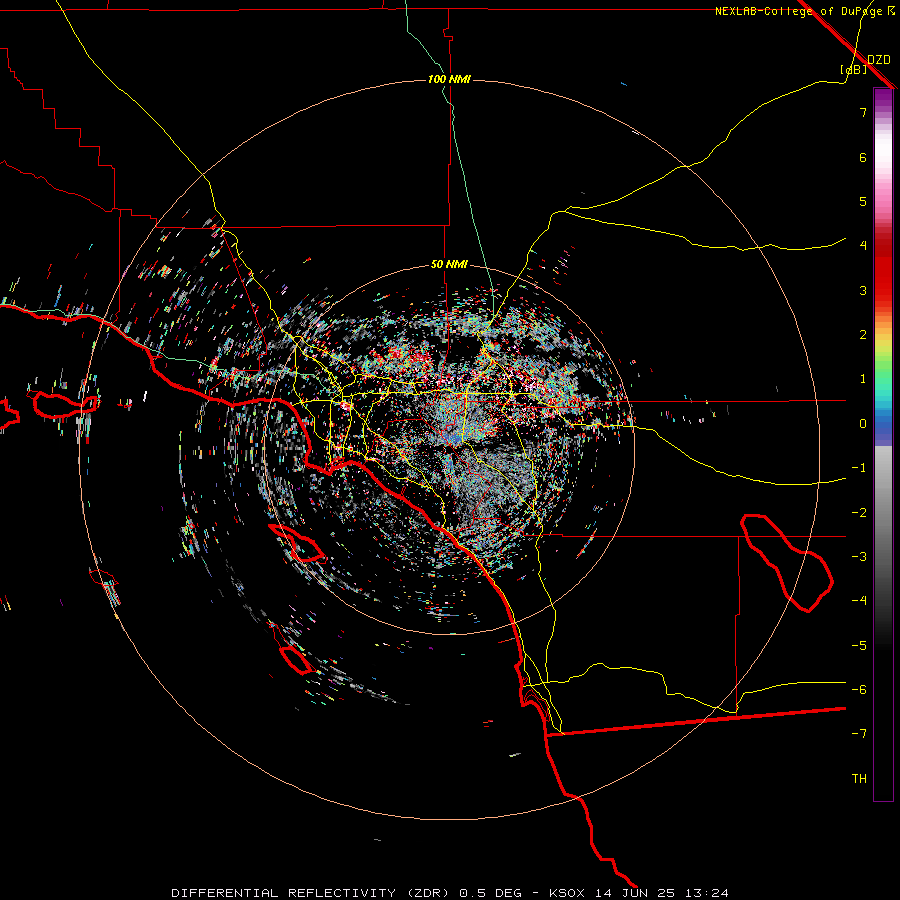Click the 0.5 DEG elevation text
900x900 pixels.
click(490, 893)
